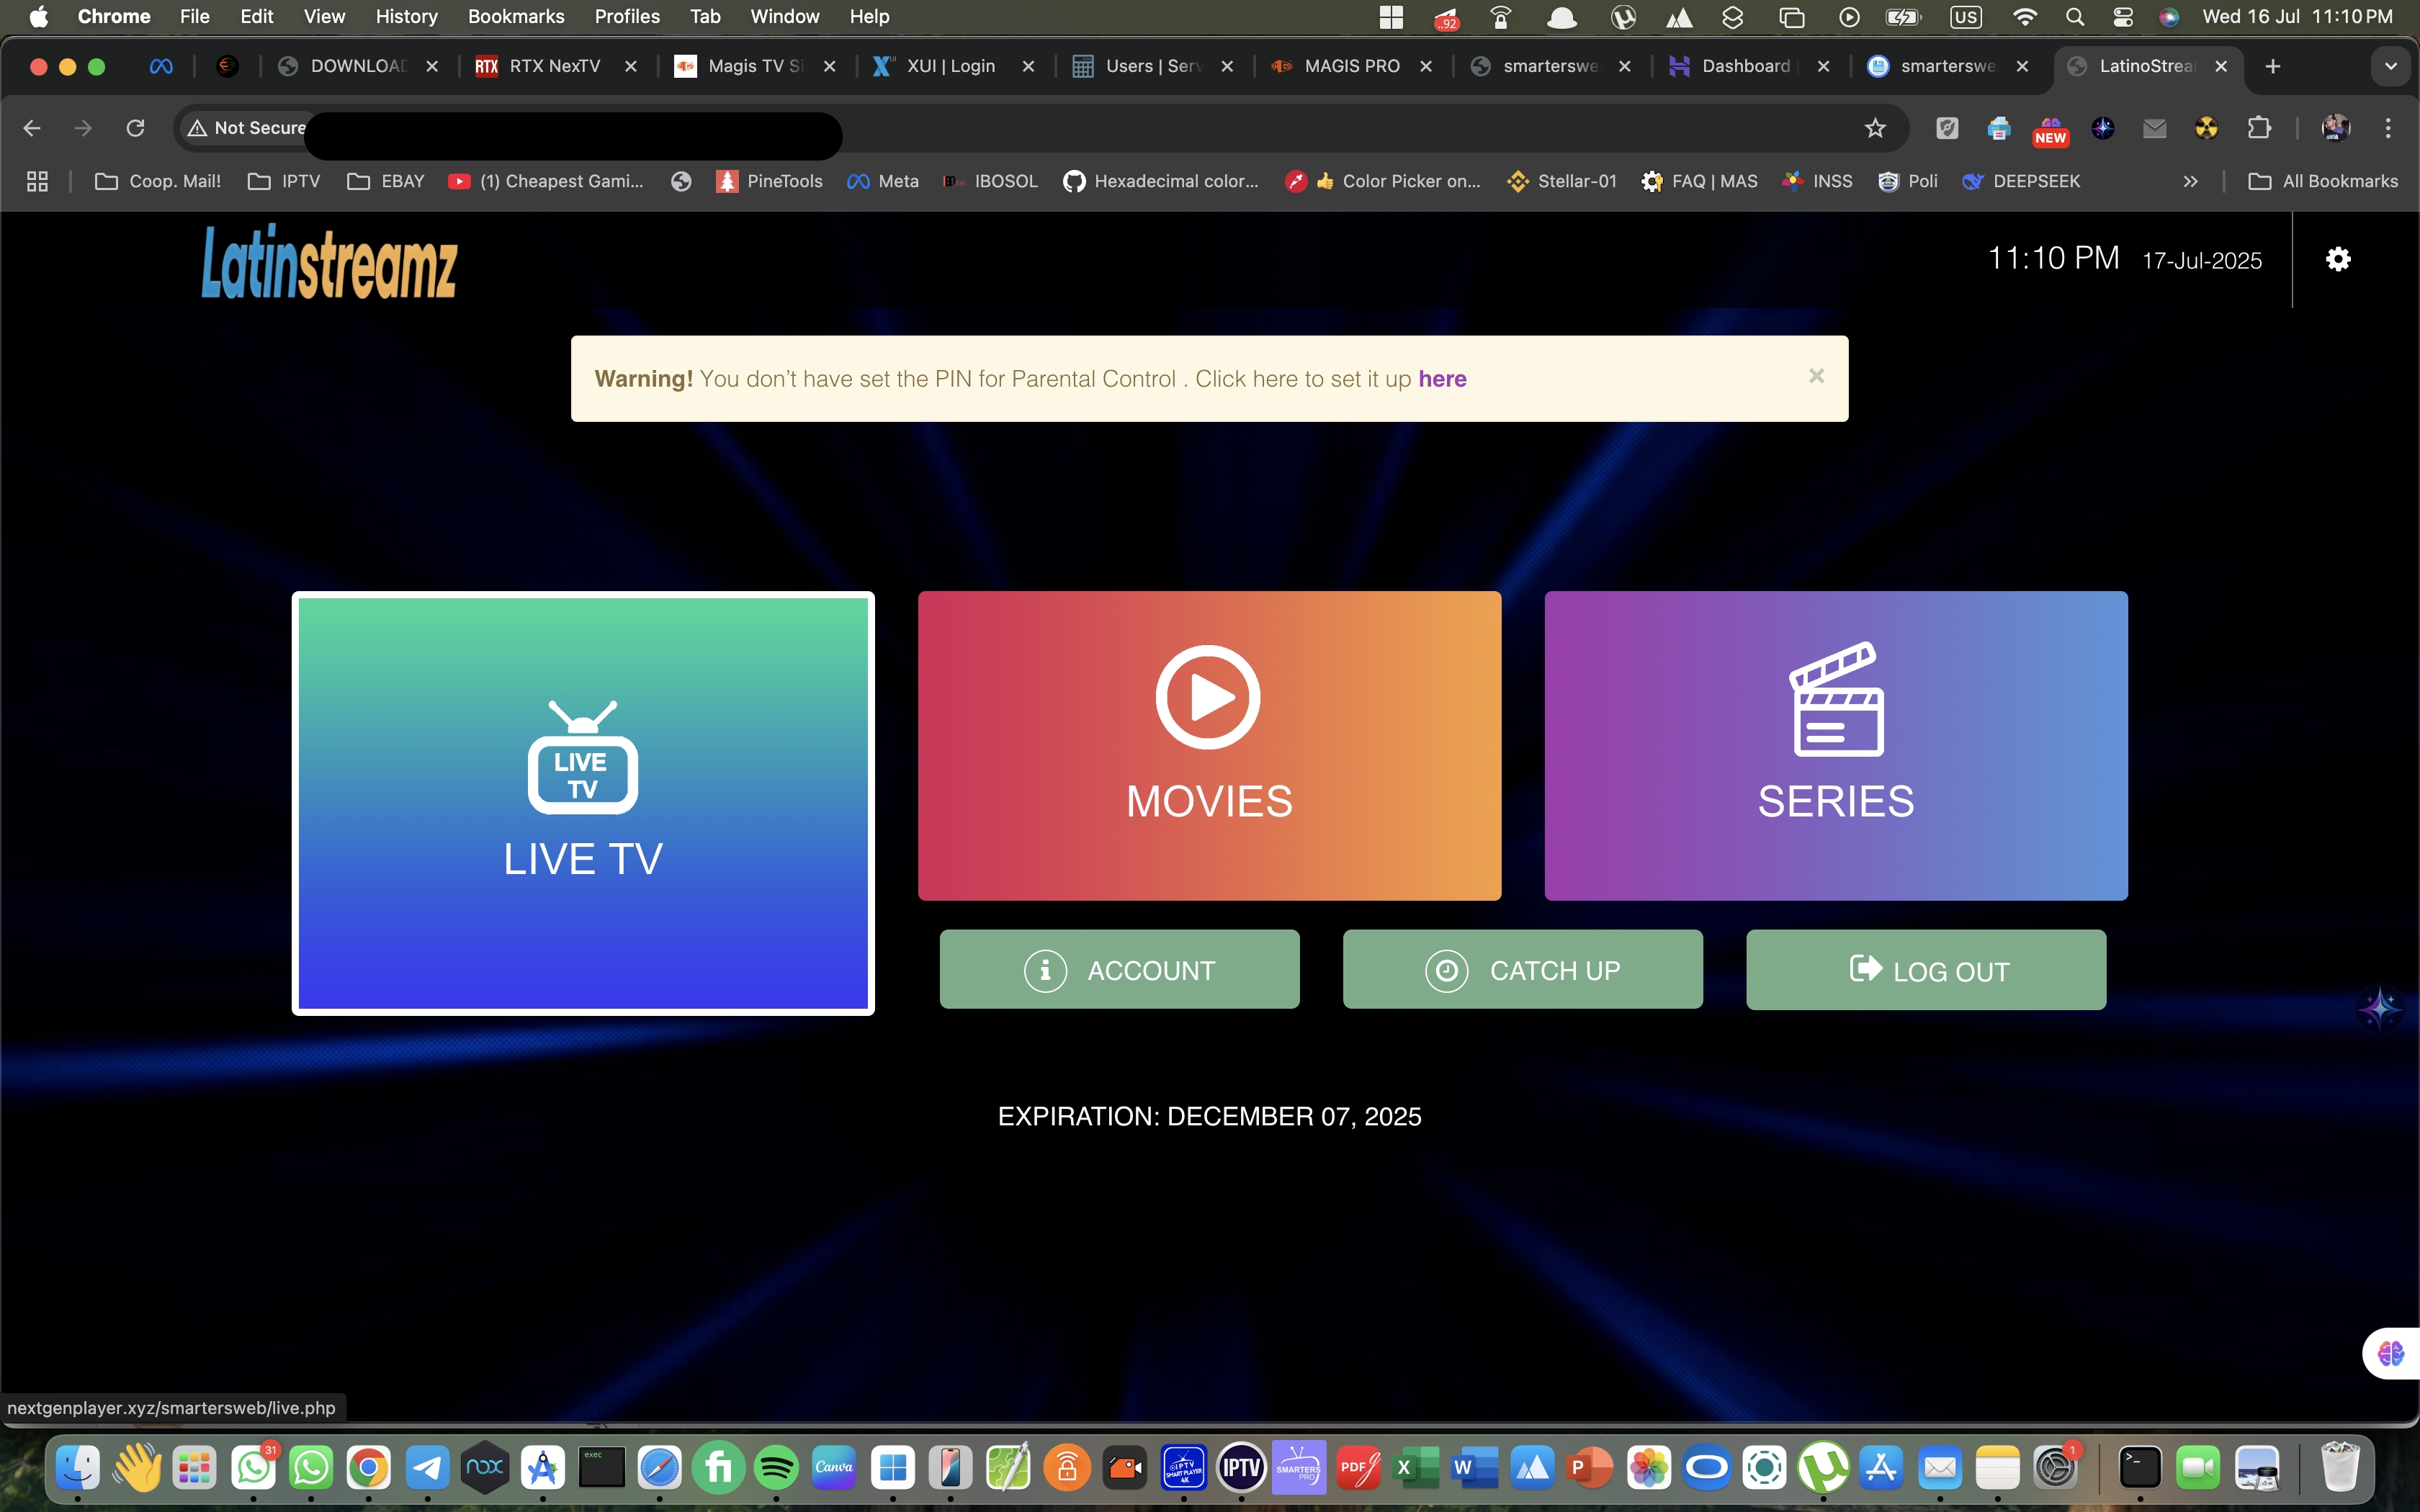Open the ACCOUNT section
Viewport: 2420px width, 1512px height.
click(1119, 969)
